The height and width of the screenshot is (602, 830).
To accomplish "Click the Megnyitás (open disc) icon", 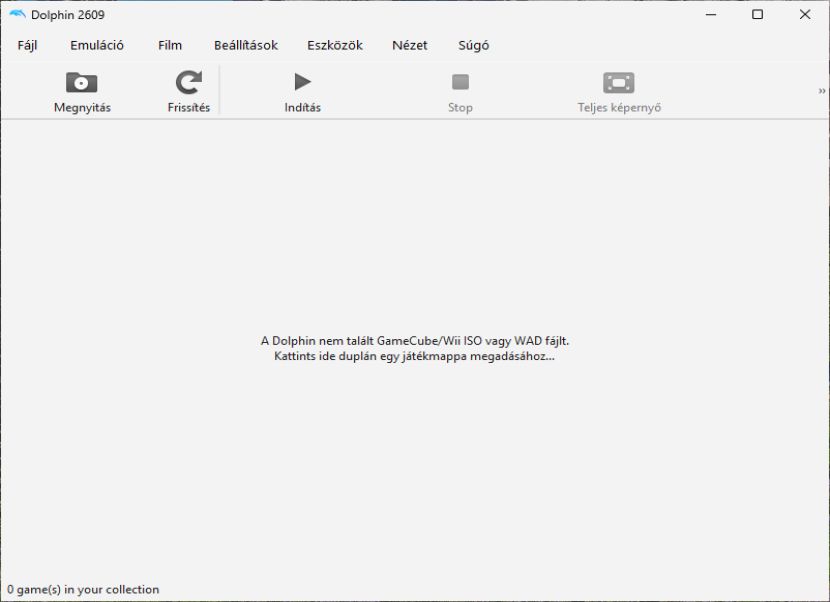I will click(x=82, y=83).
